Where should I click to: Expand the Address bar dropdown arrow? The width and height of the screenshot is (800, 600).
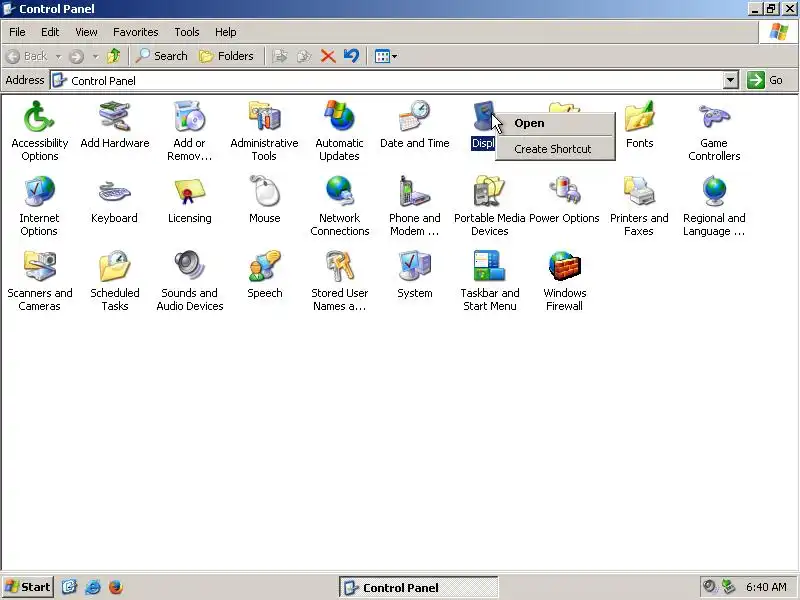(x=731, y=80)
